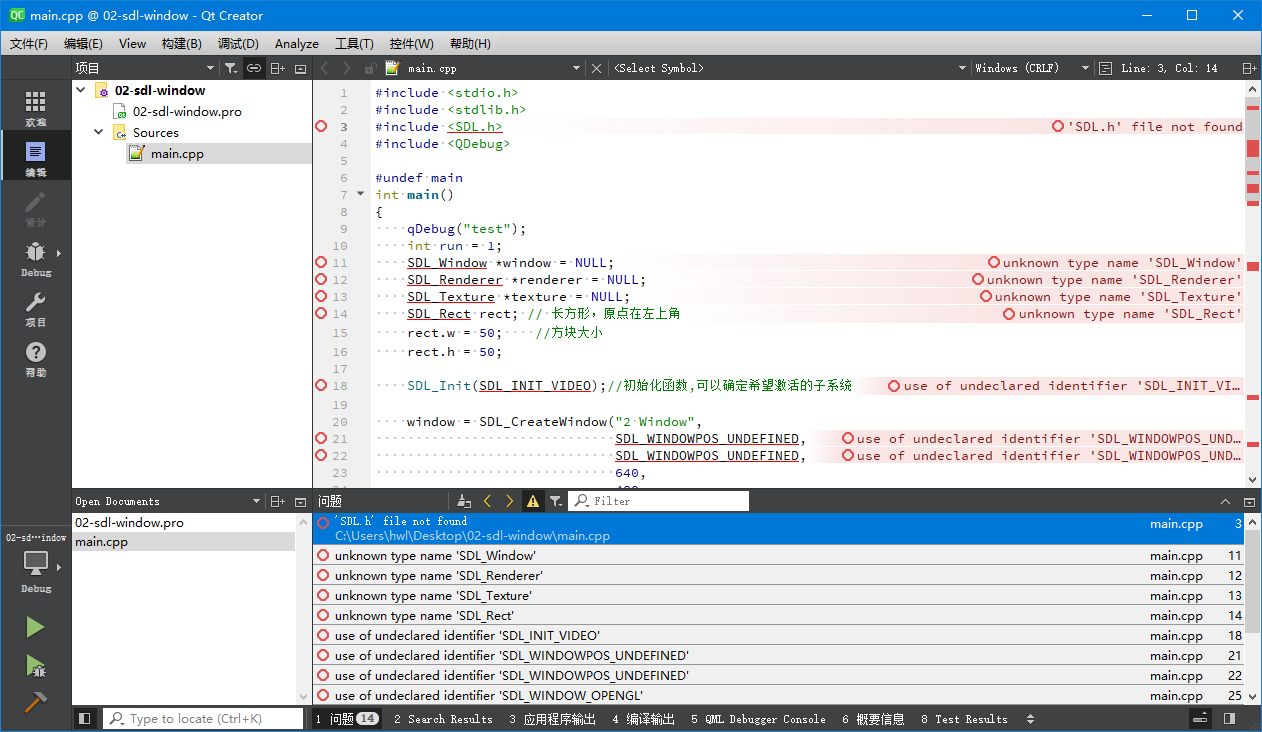1262x732 pixels.
Task: Select 02-sdl-window.pro in project tree
Action: pos(187,111)
